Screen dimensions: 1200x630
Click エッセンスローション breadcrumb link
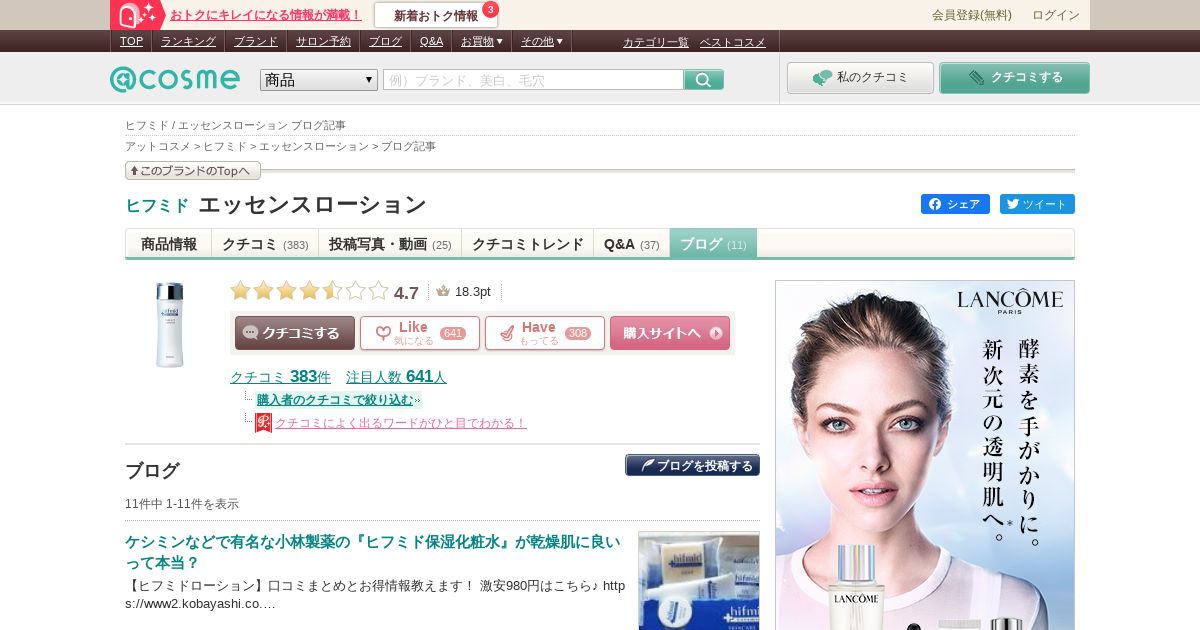pyautogui.click(x=314, y=146)
